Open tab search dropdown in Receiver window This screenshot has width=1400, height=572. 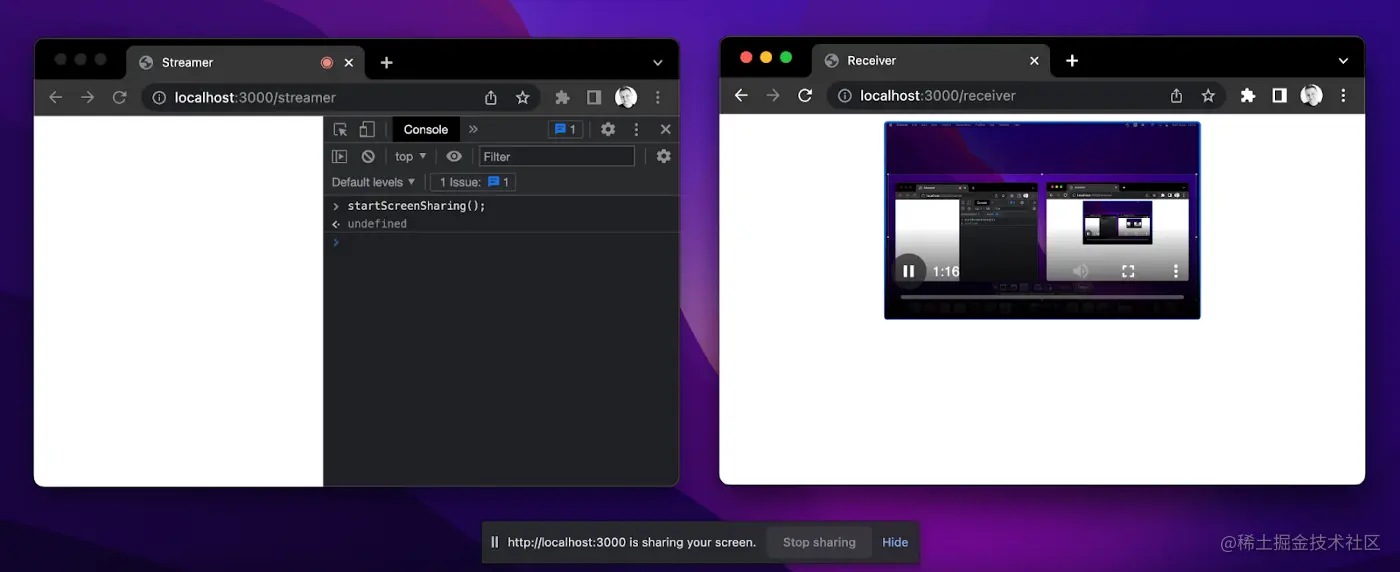coord(1343,60)
